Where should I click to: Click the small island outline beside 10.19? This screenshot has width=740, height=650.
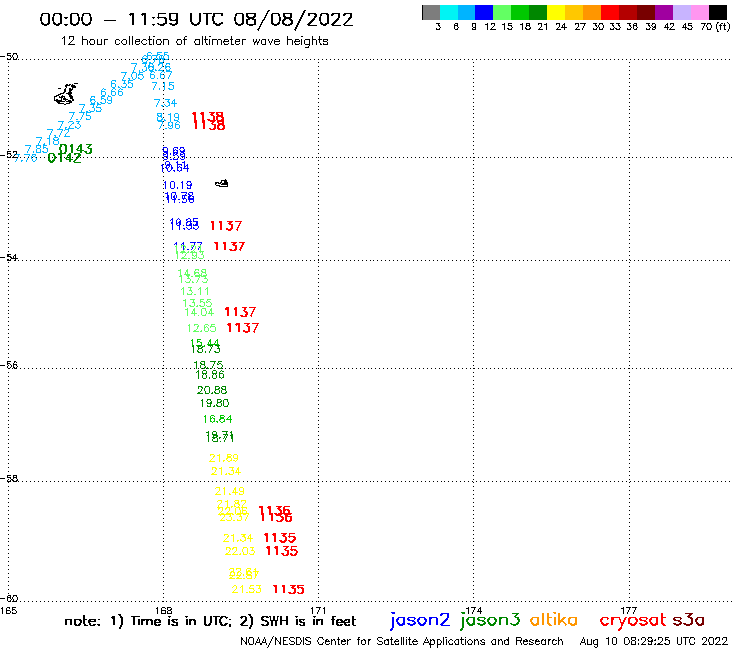tap(222, 183)
